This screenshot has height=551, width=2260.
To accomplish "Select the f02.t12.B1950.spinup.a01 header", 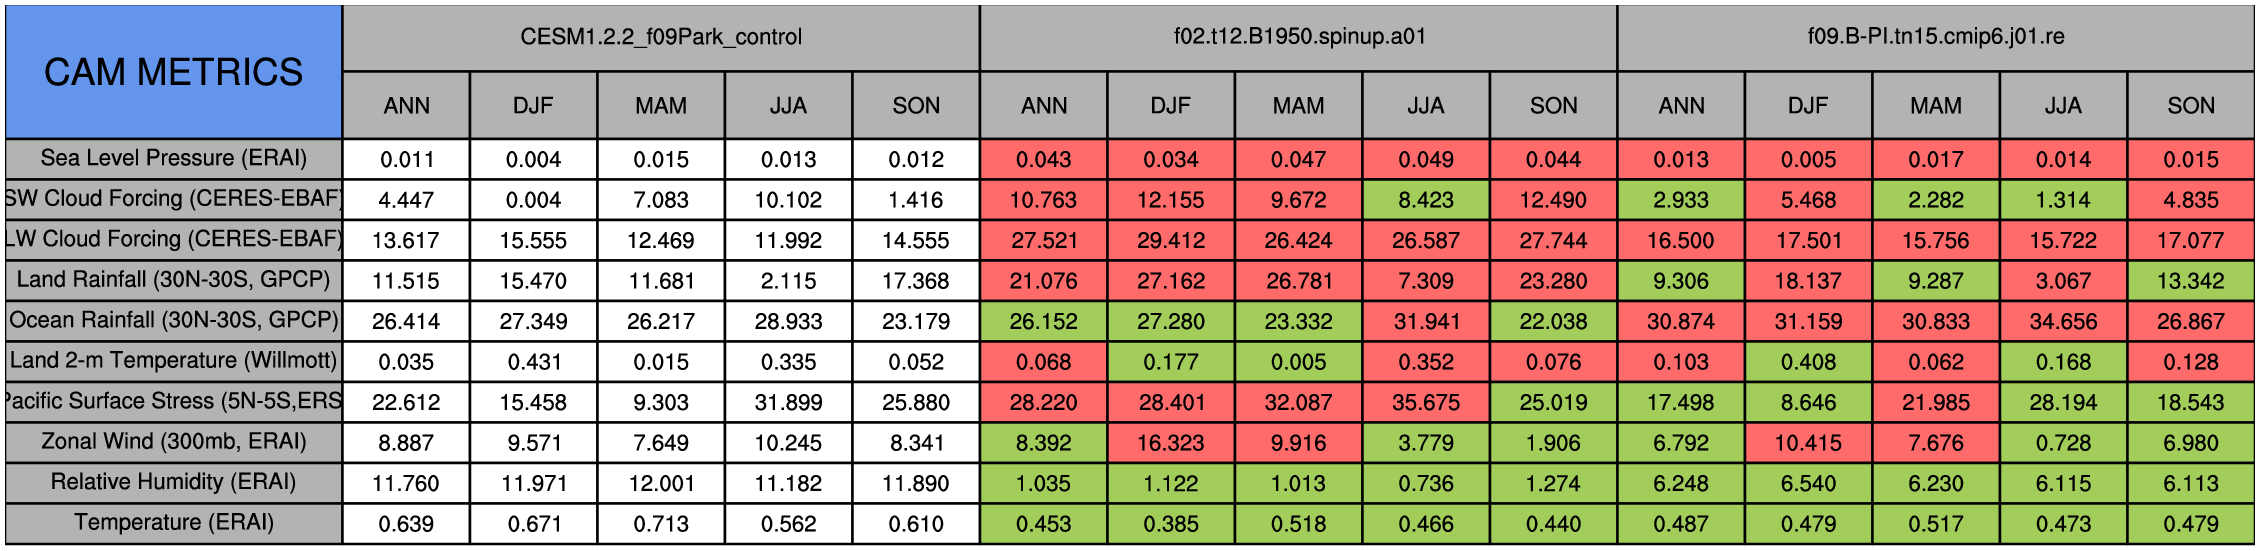I will 1299,37.
